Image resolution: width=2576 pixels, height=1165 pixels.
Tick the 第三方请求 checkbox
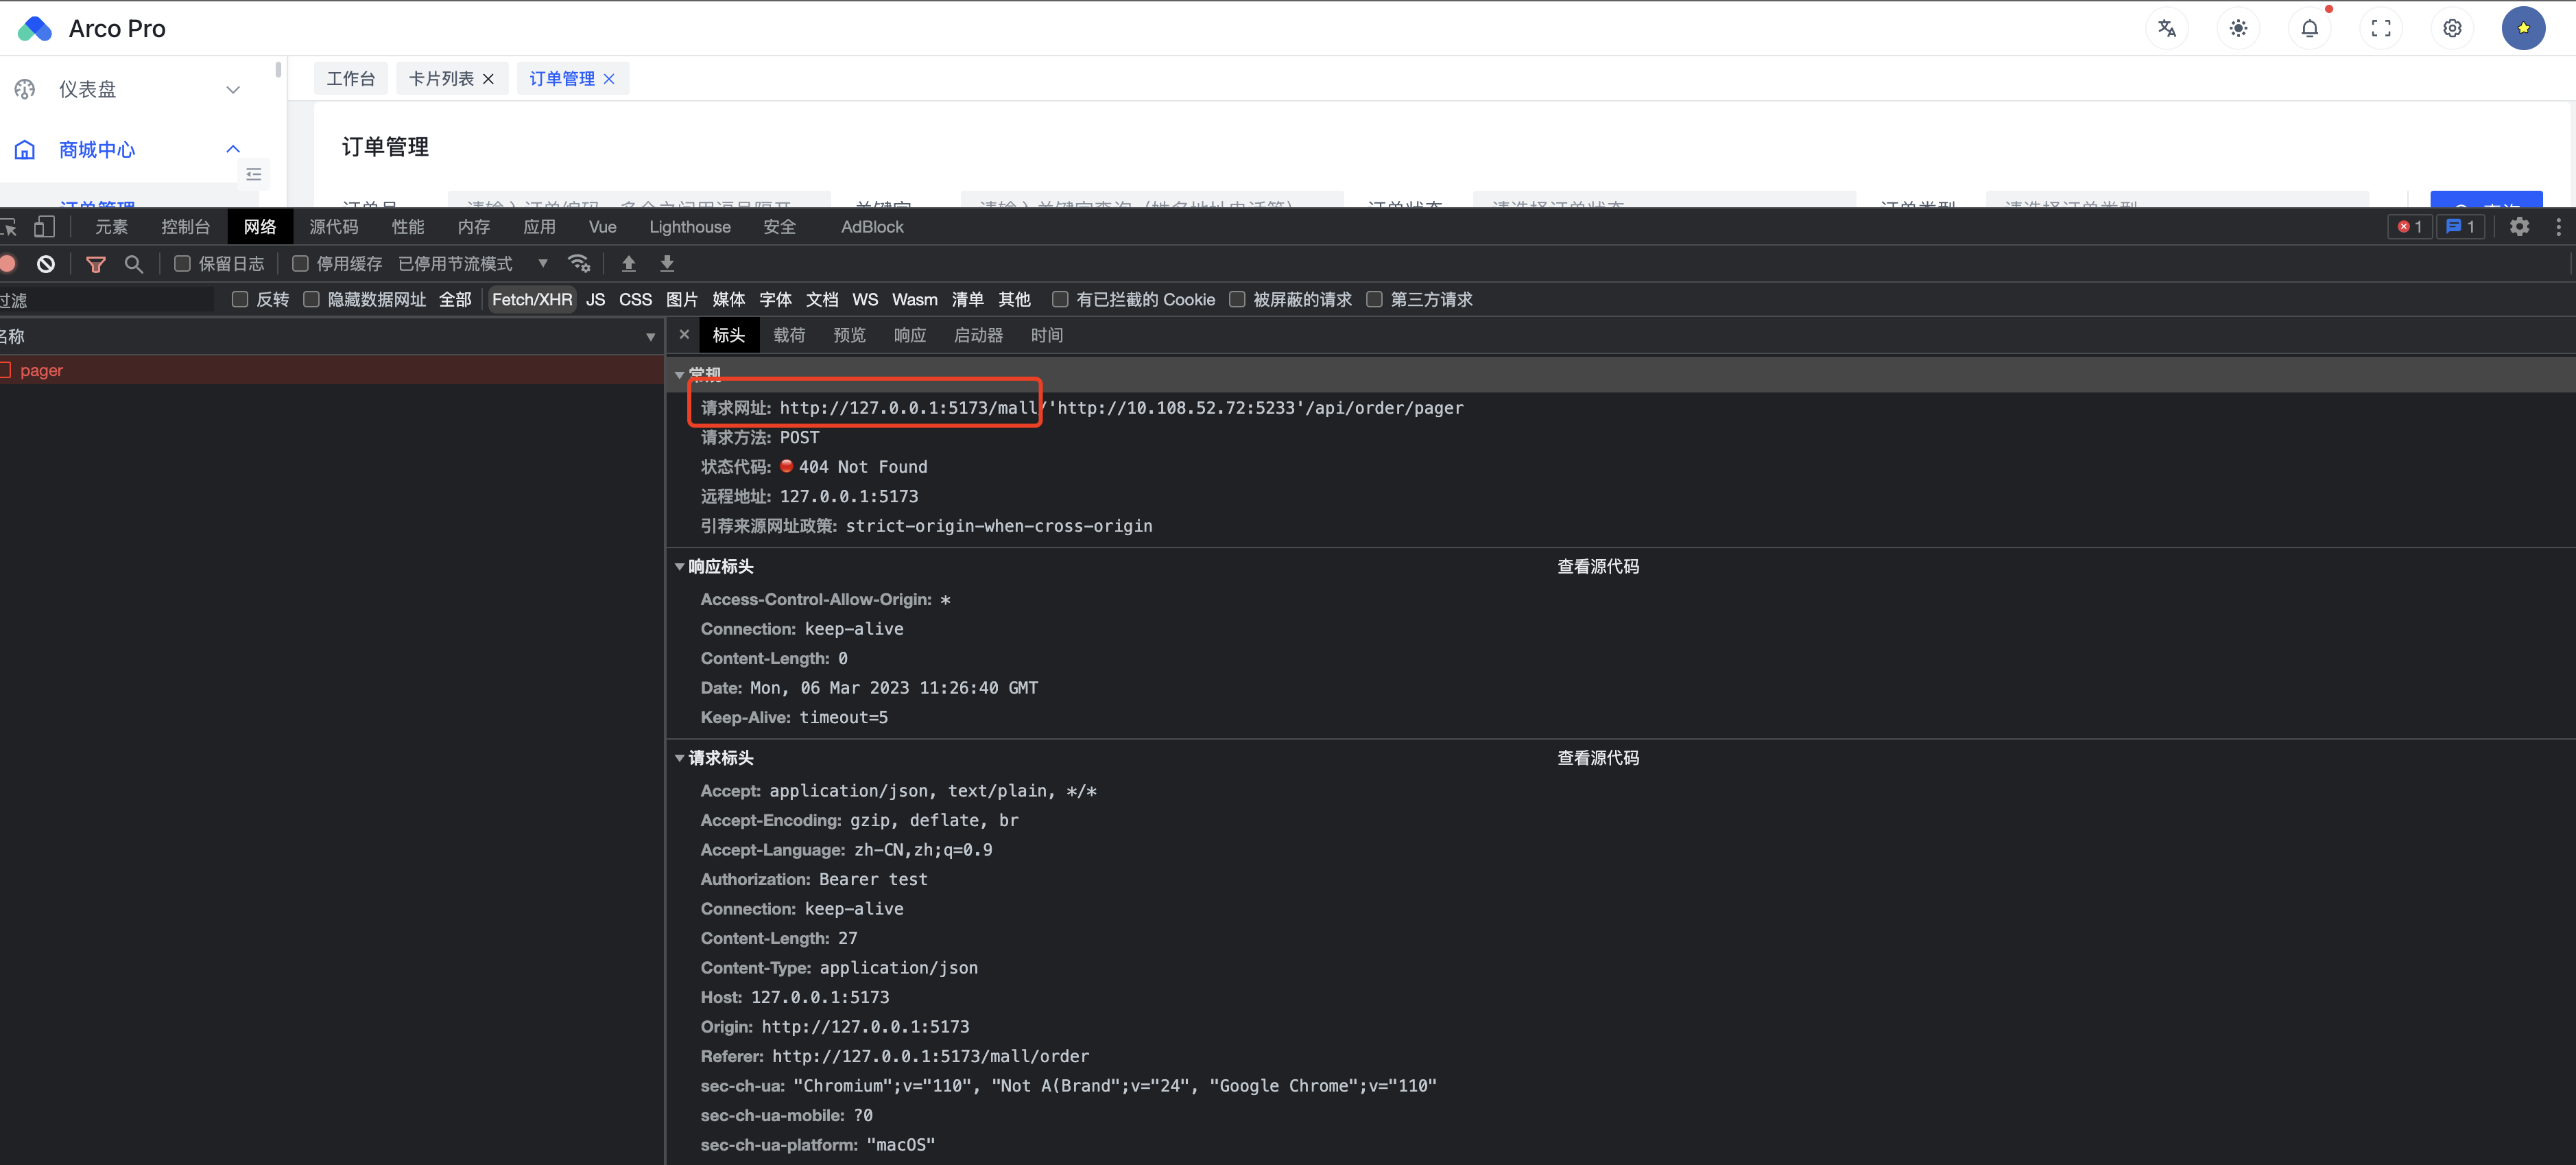(x=1375, y=300)
